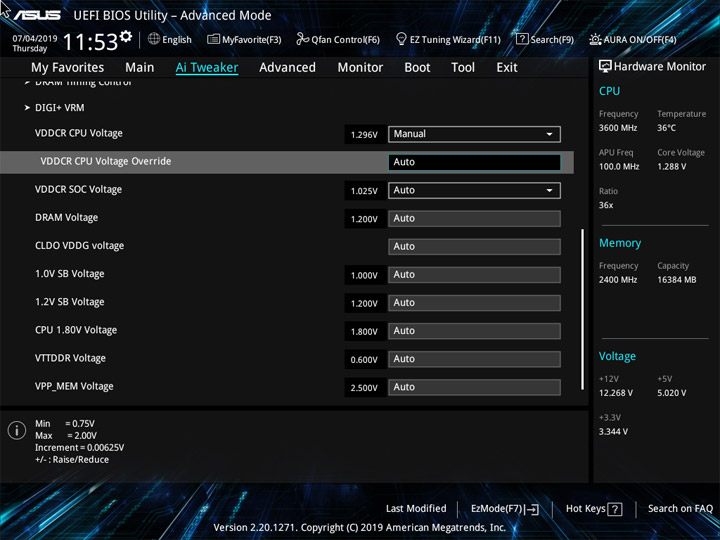The height and width of the screenshot is (540, 720).
Task: Click the CLDO VDDG voltage label
Action: (79, 246)
